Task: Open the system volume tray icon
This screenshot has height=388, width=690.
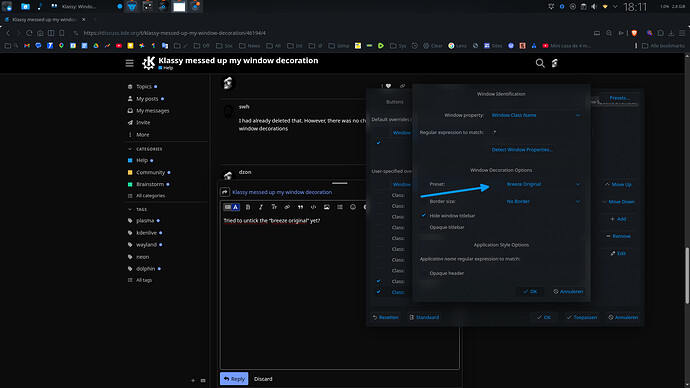Action: (594, 7)
